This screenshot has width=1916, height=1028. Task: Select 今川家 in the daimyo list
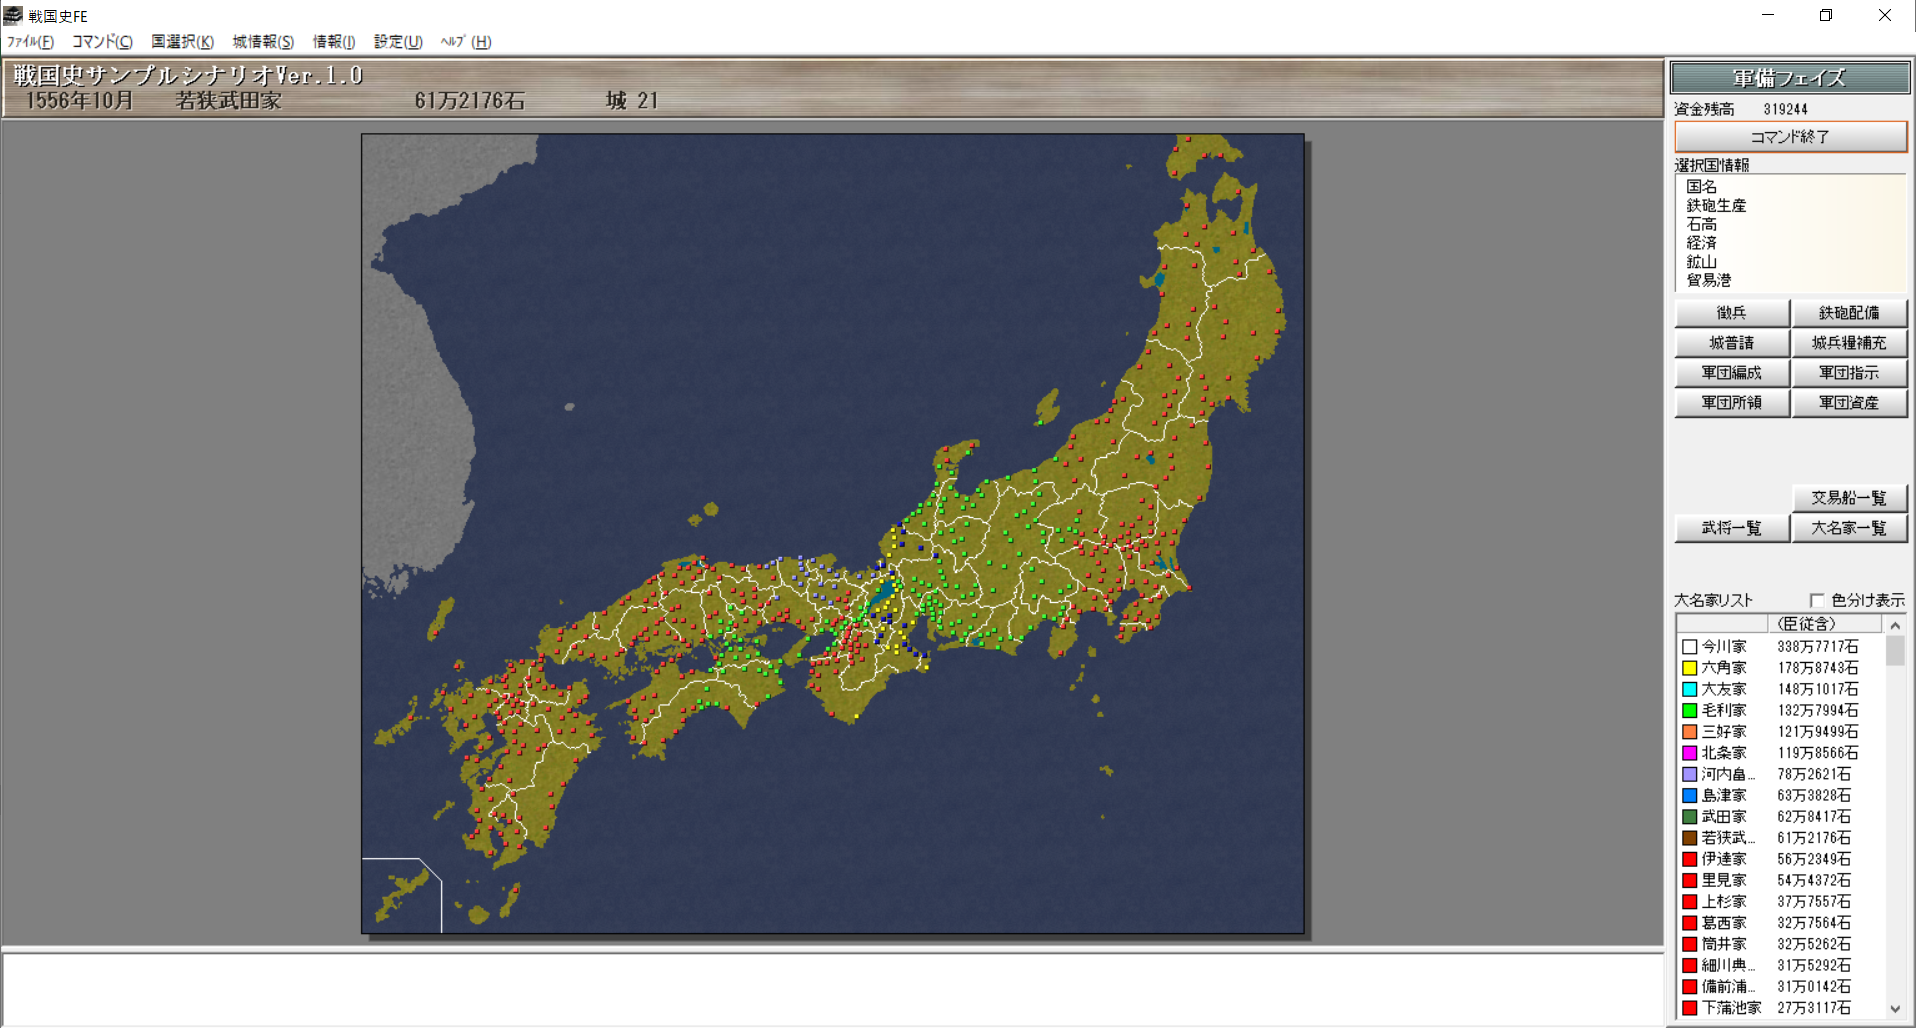1724,647
